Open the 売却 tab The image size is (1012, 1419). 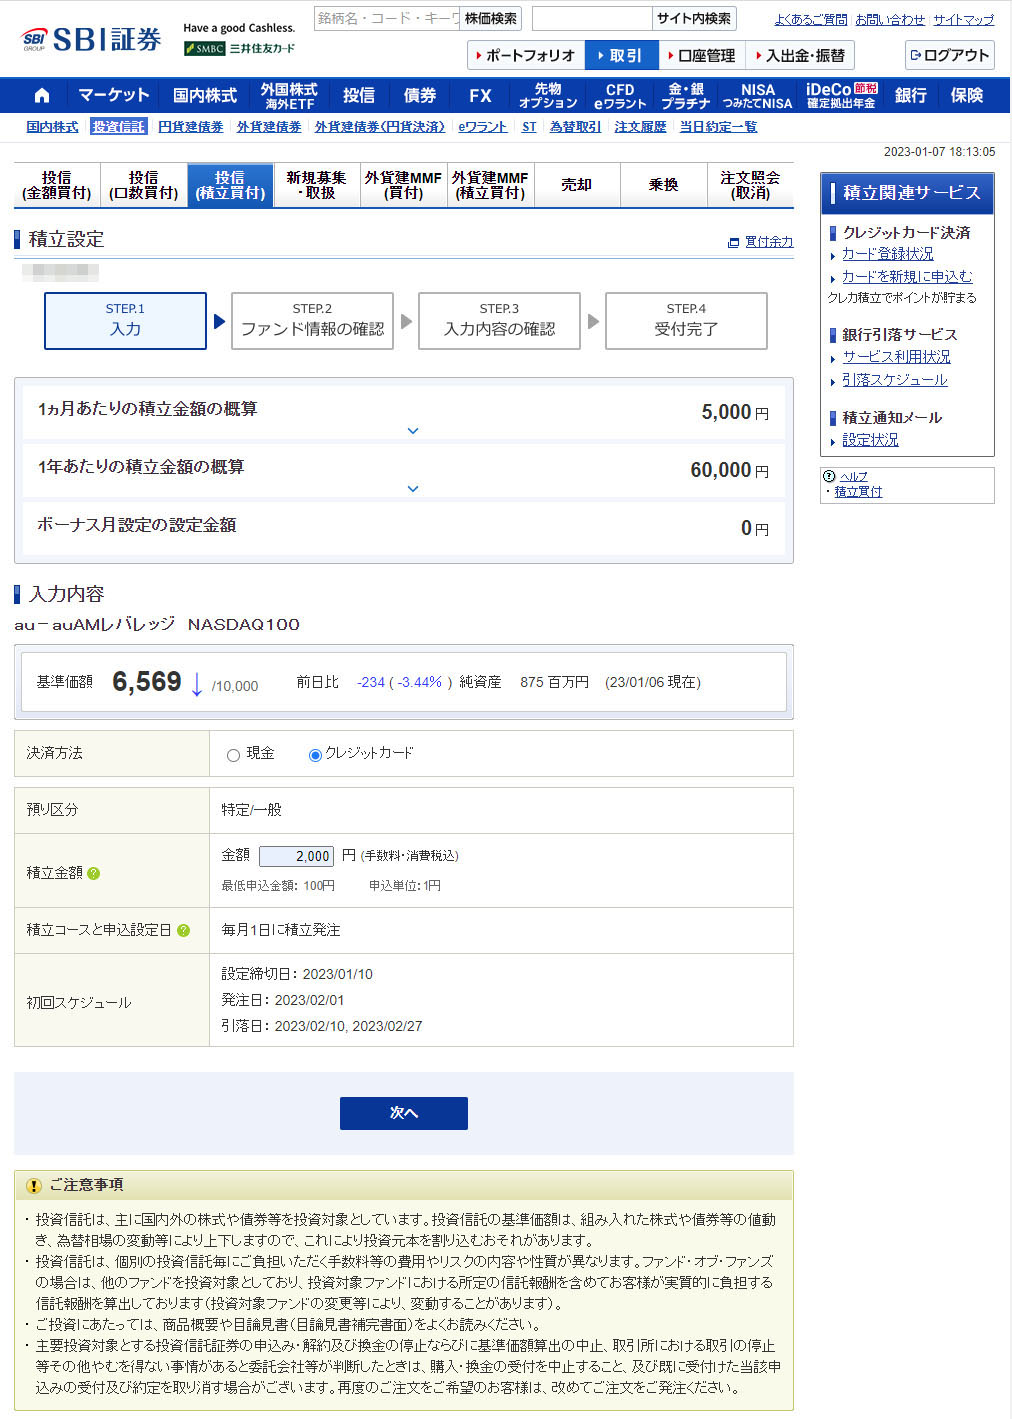click(x=577, y=185)
